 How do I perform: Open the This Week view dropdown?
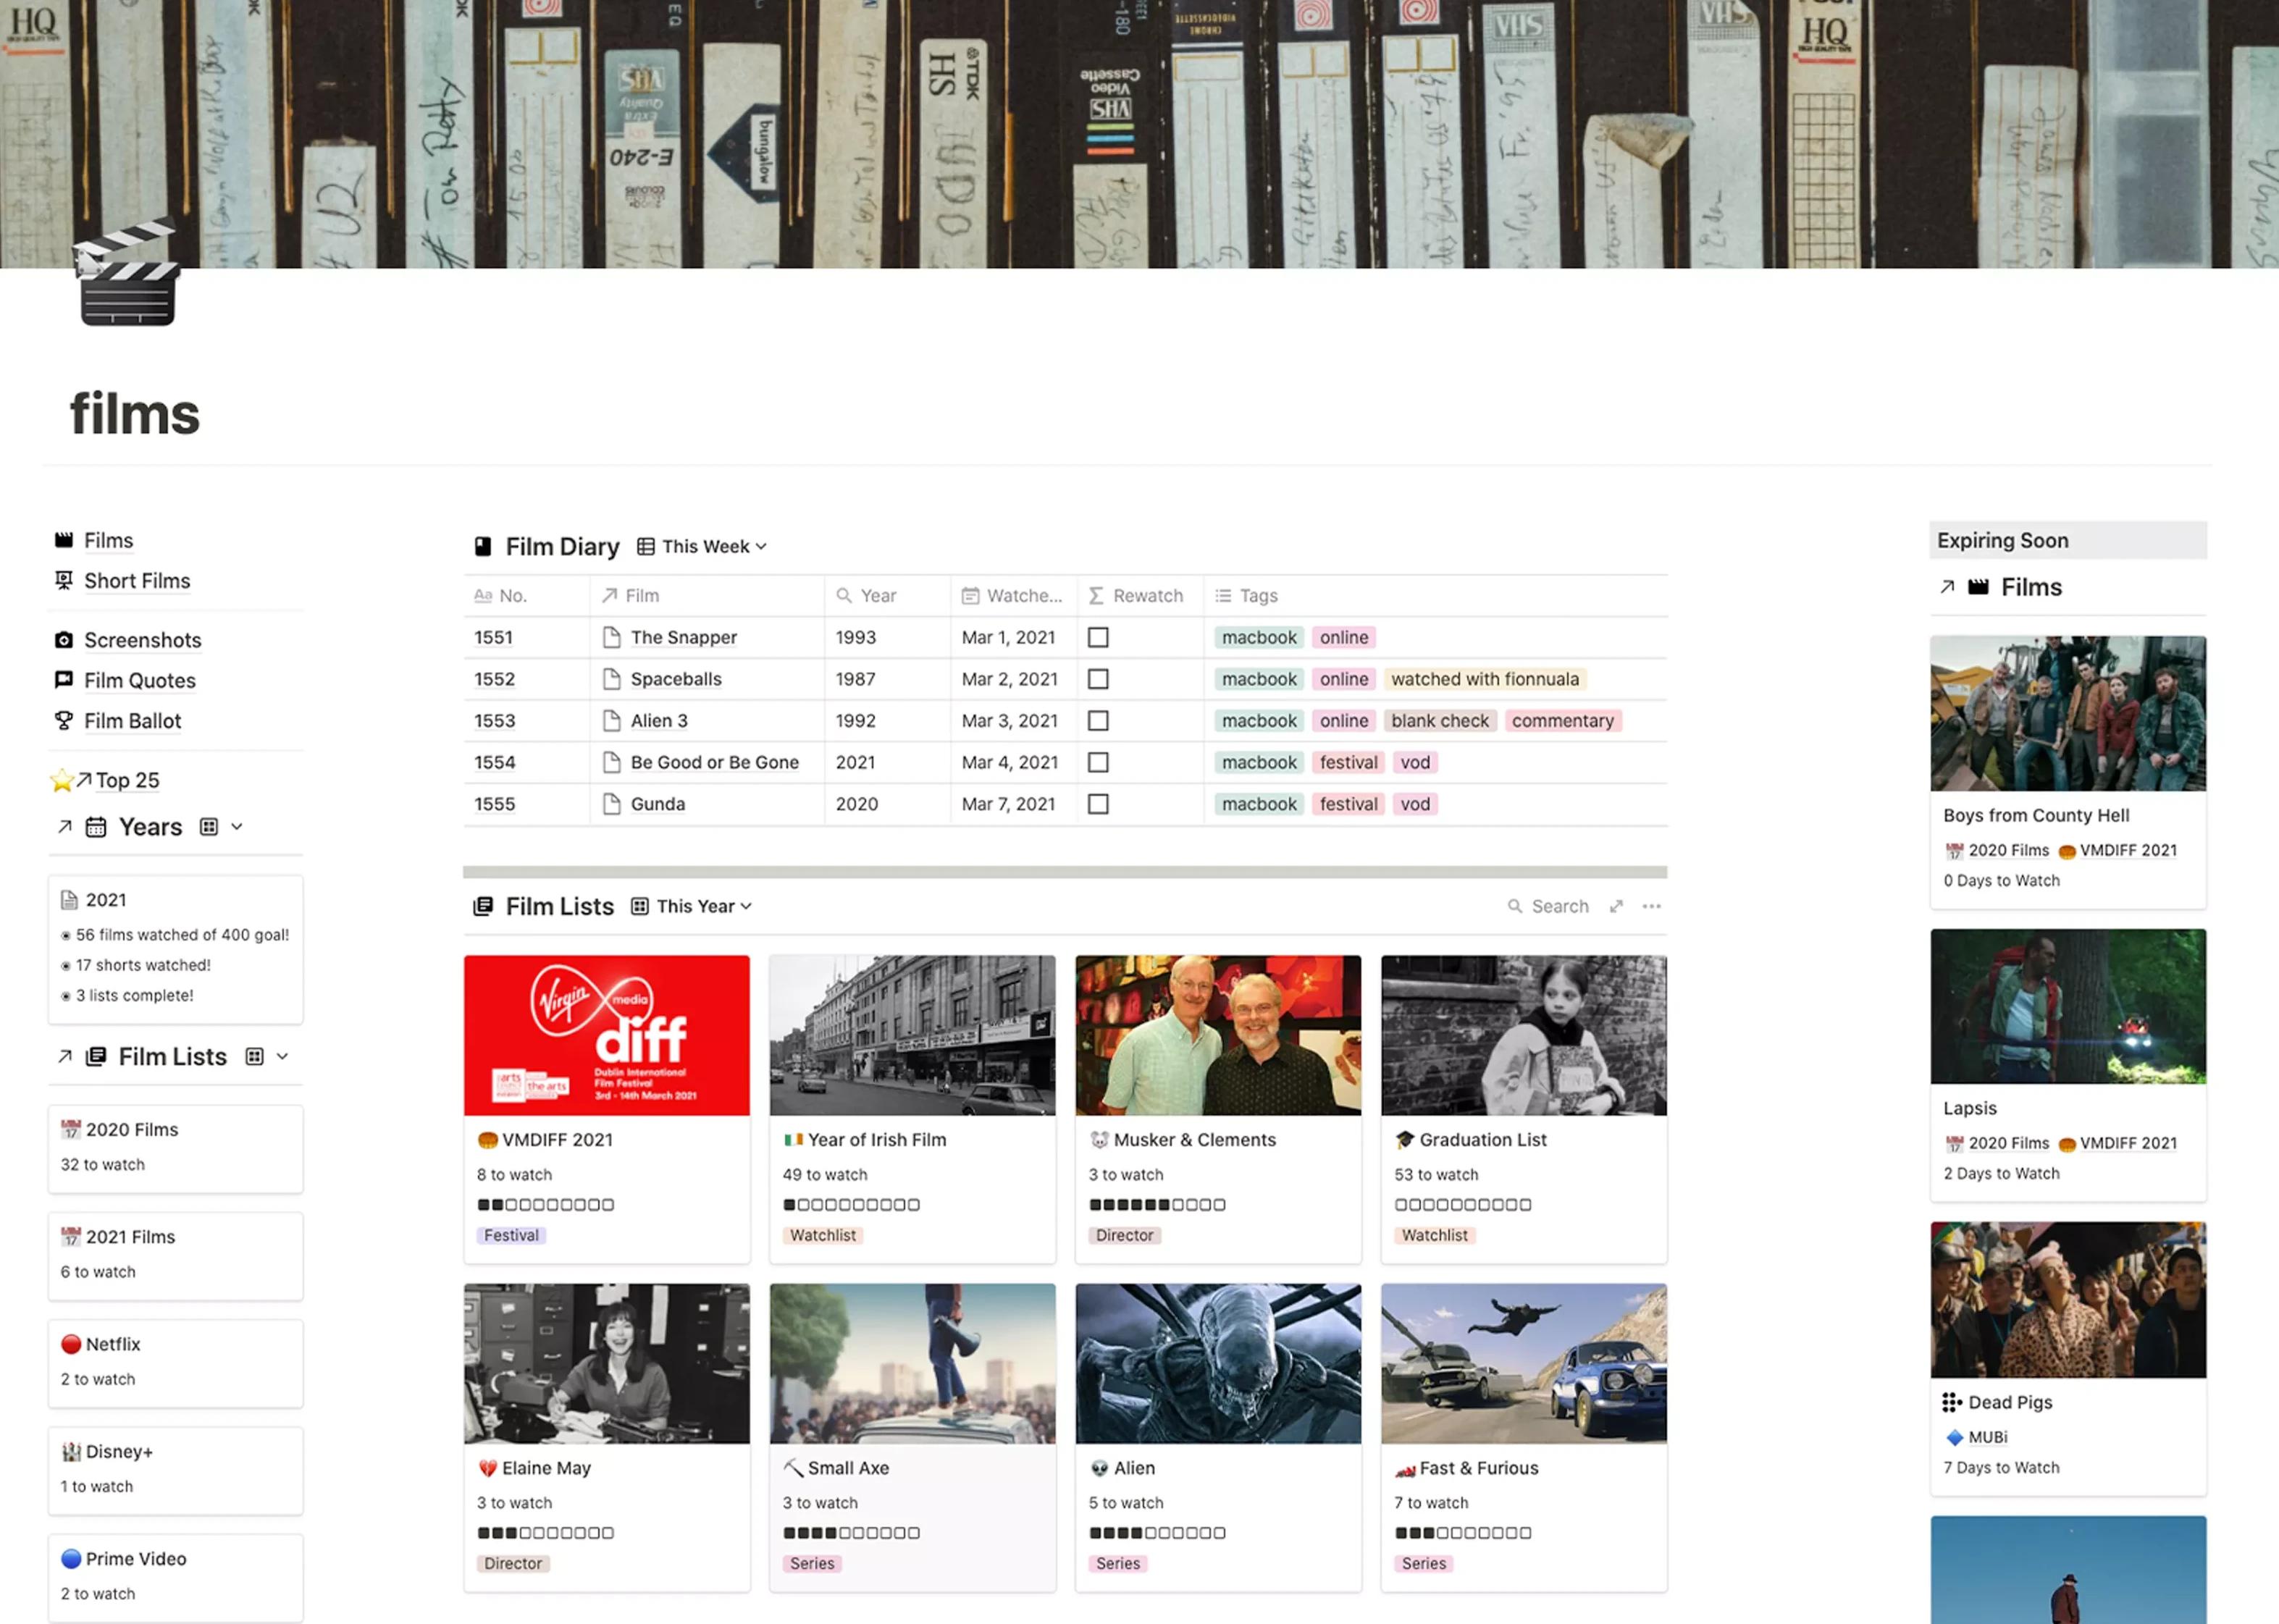click(712, 546)
